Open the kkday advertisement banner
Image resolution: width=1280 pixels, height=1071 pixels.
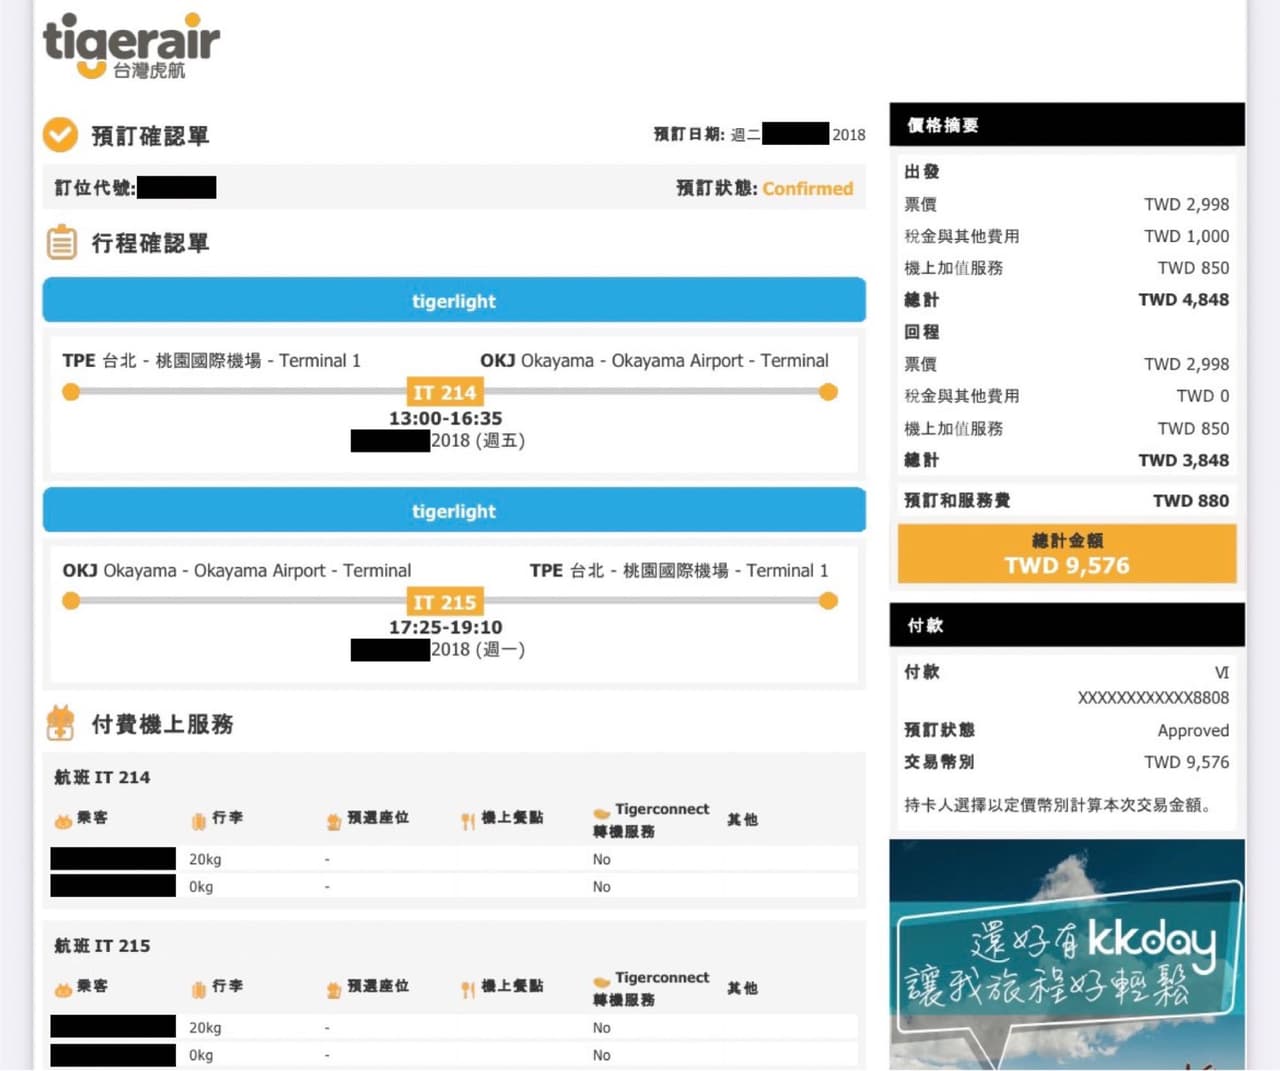tap(1067, 955)
